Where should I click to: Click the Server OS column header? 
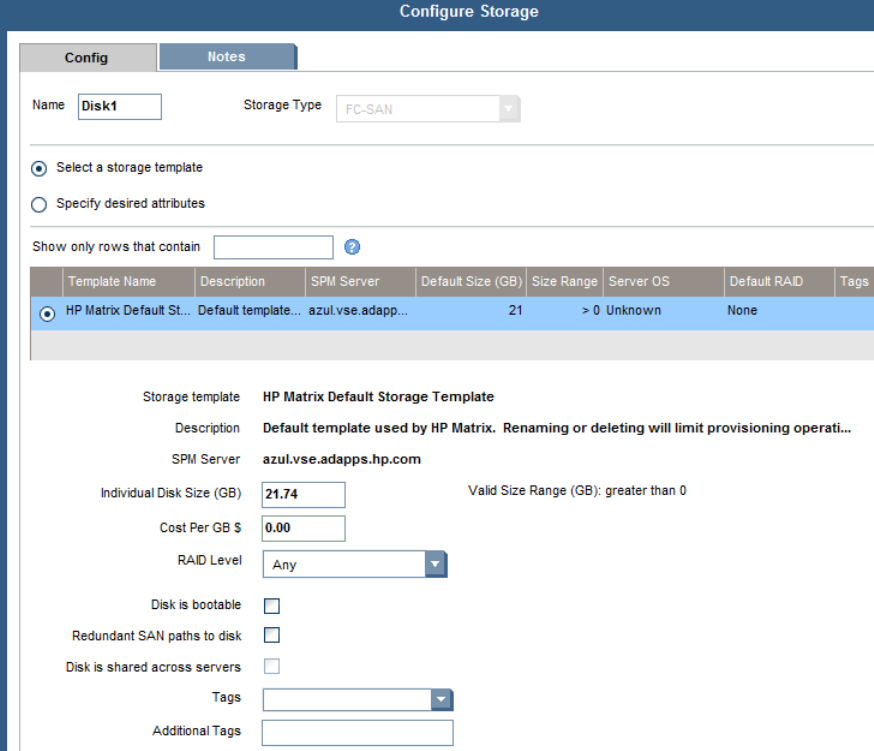pyautogui.click(x=639, y=282)
